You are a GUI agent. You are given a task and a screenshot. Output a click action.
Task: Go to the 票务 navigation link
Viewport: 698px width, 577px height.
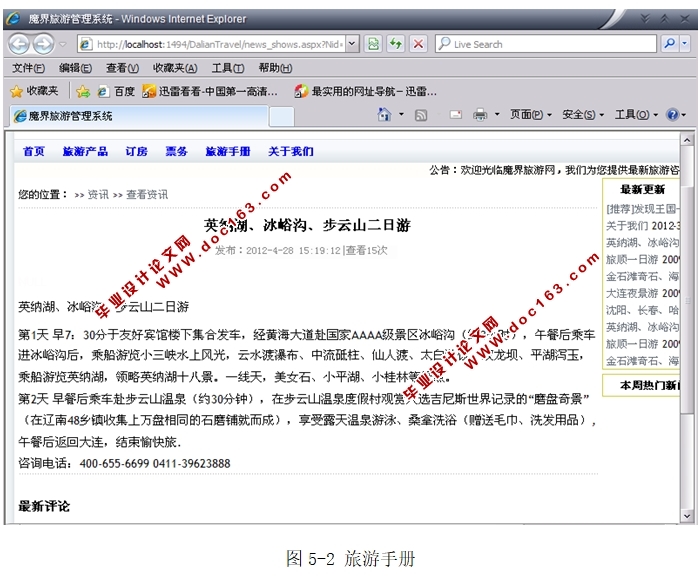pos(176,151)
